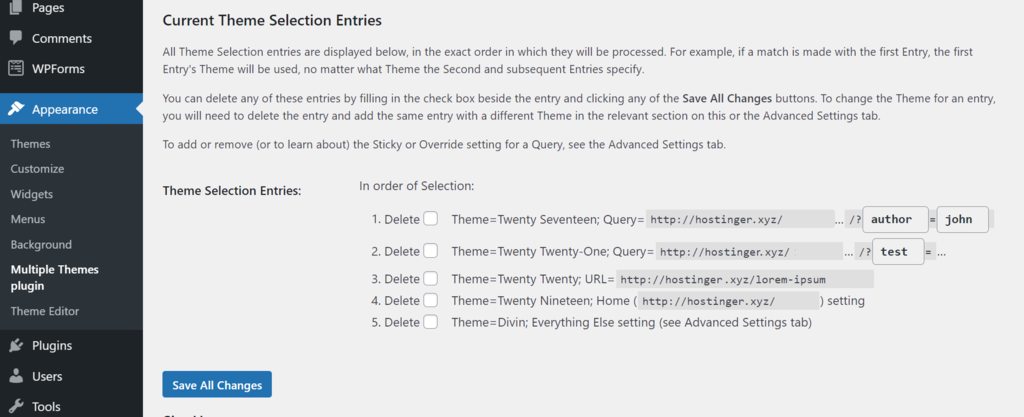Open Theme Editor submenu item
Screen dimensions: 1024x417
(45, 311)
